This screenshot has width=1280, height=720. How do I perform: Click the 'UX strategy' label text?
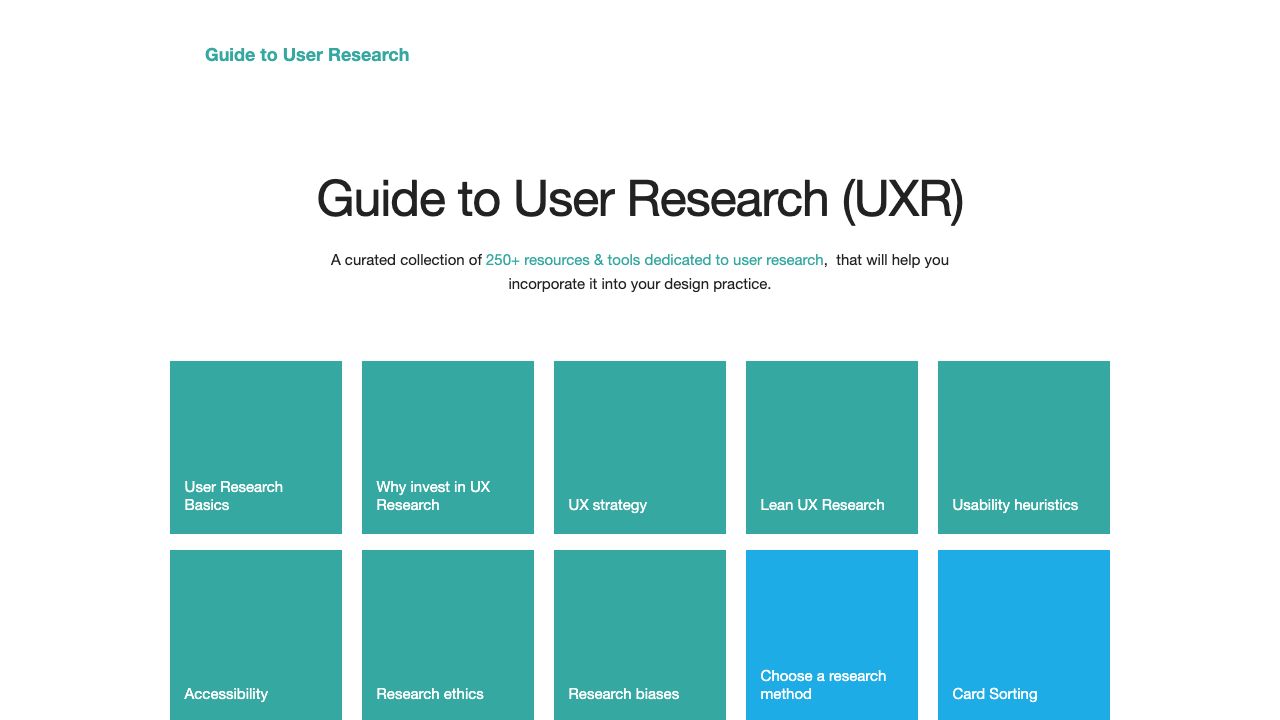click(x=607, y=505)
